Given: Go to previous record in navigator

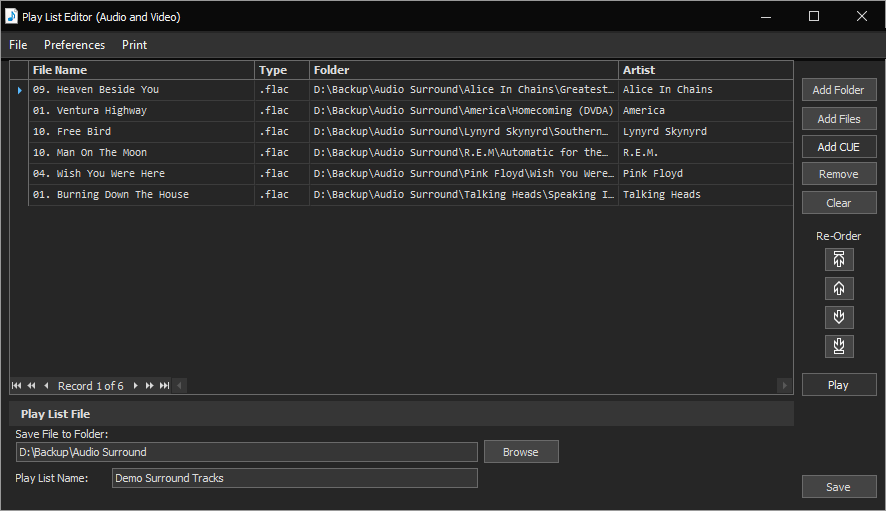Looking at the screenshot, I should tap(46, 386).
